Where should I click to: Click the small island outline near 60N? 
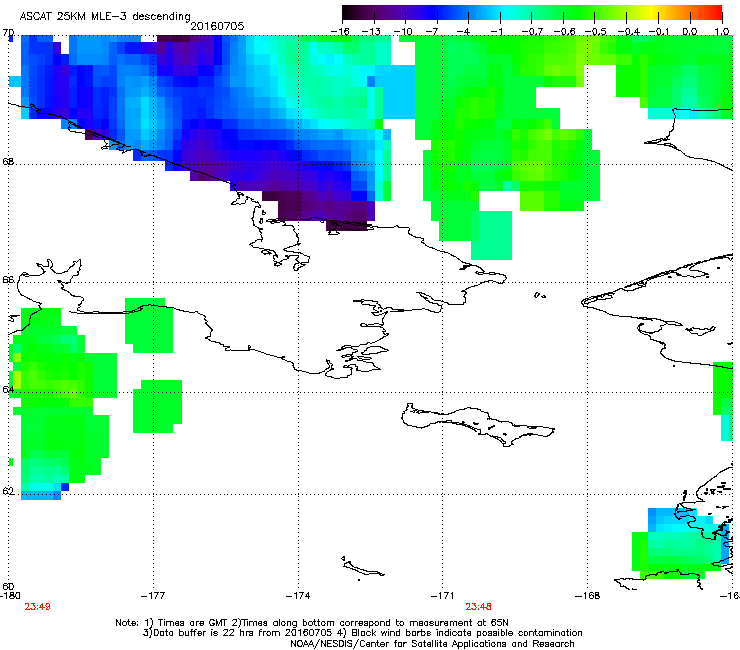(x=362, y=566)
